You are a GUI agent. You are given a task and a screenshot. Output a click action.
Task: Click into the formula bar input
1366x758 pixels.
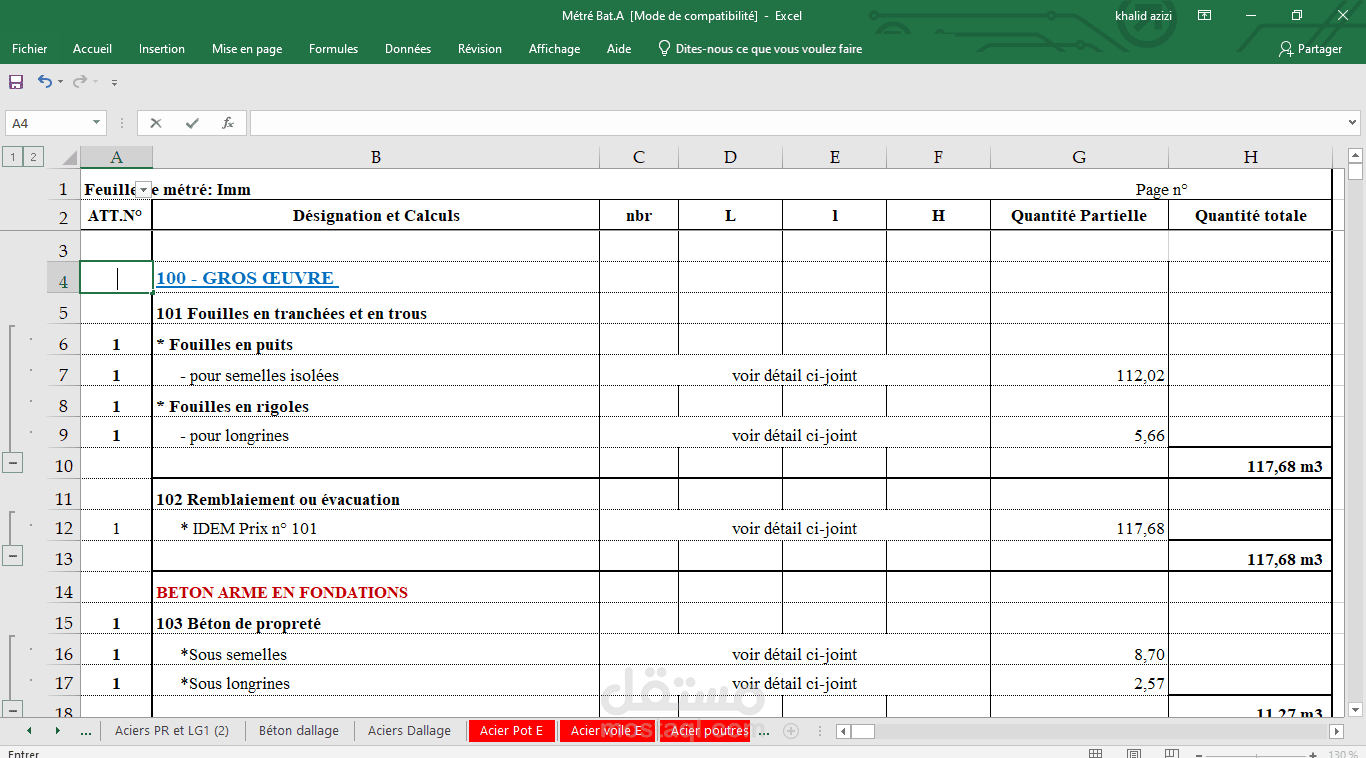(797, 123)
